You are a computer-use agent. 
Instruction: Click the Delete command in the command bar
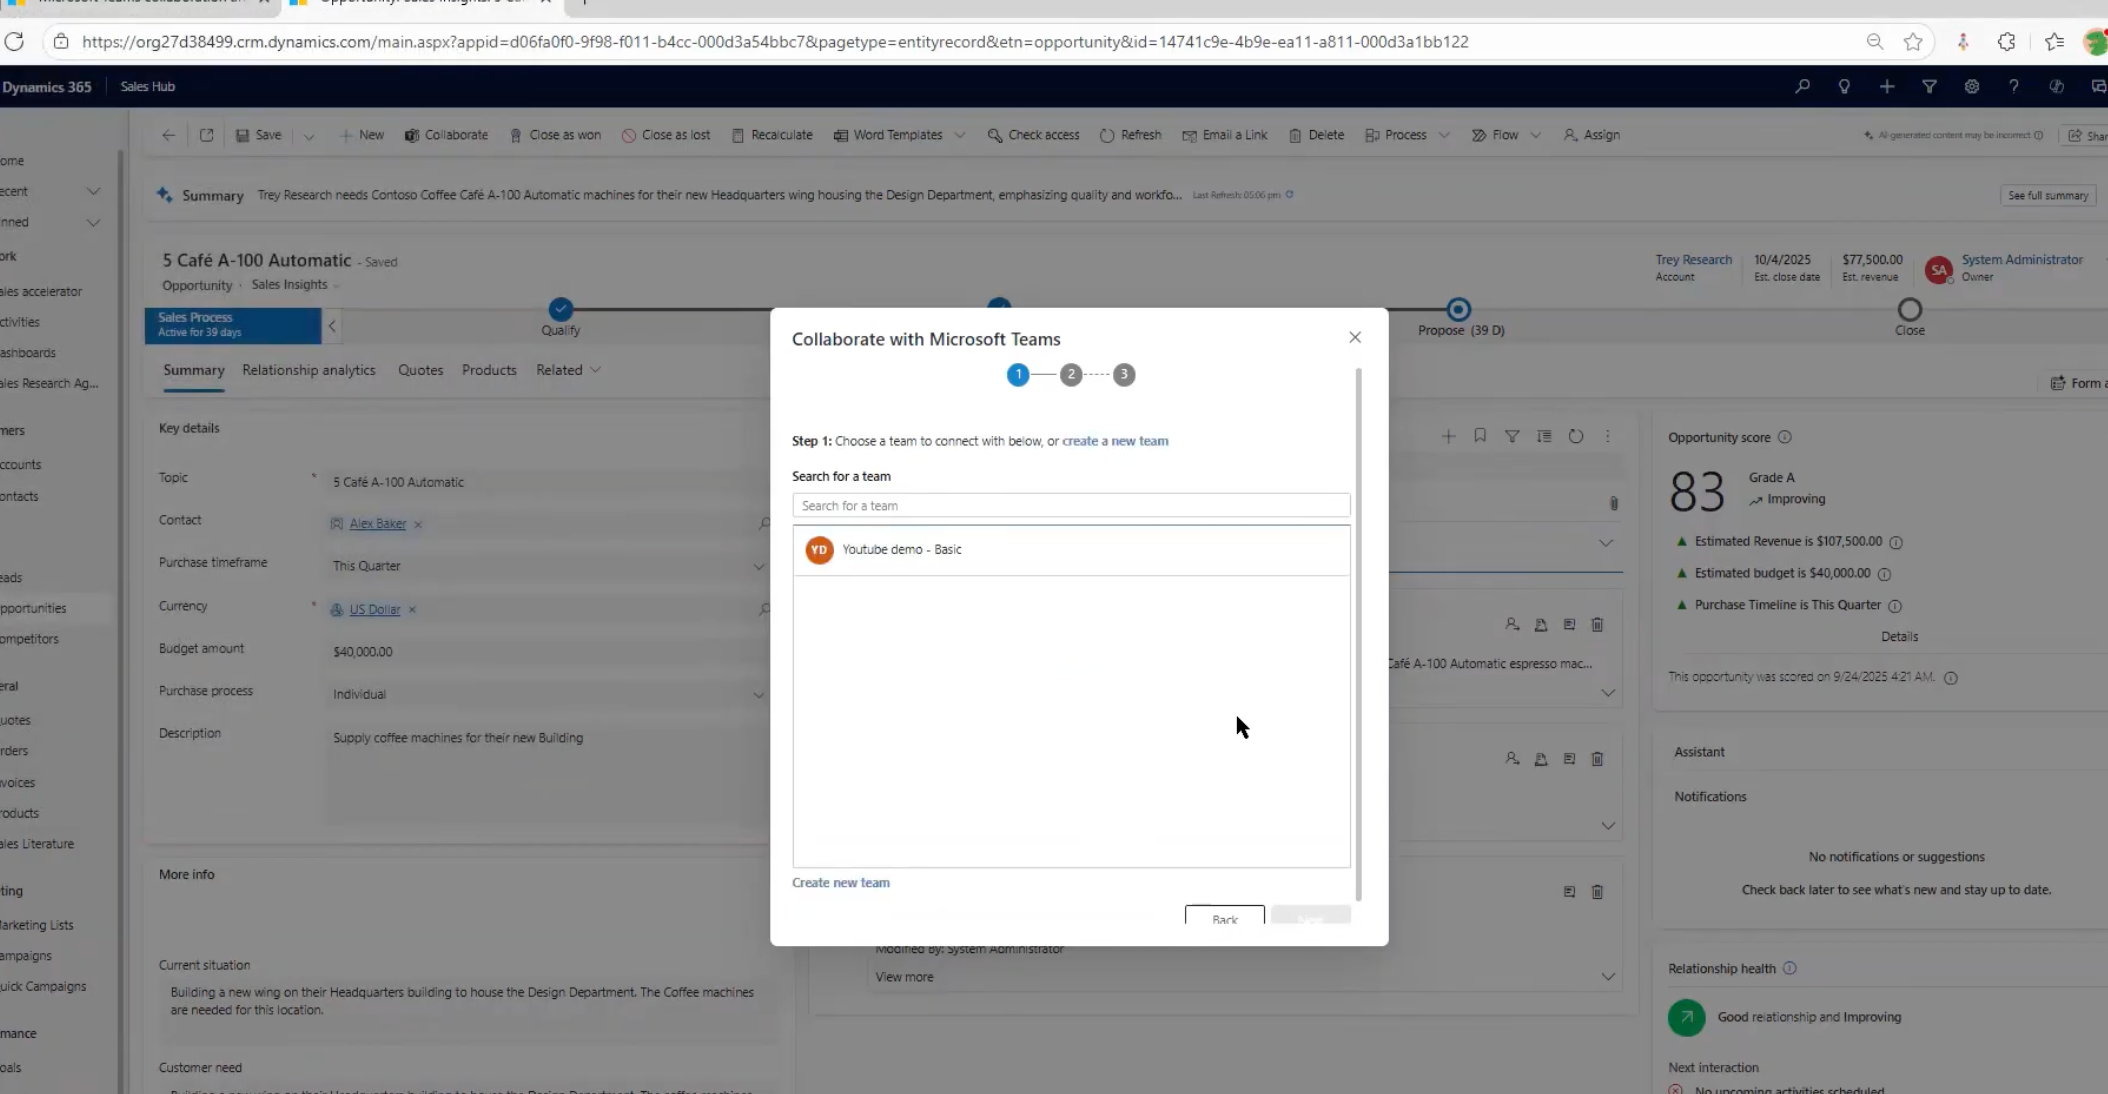coord(1316,136)
